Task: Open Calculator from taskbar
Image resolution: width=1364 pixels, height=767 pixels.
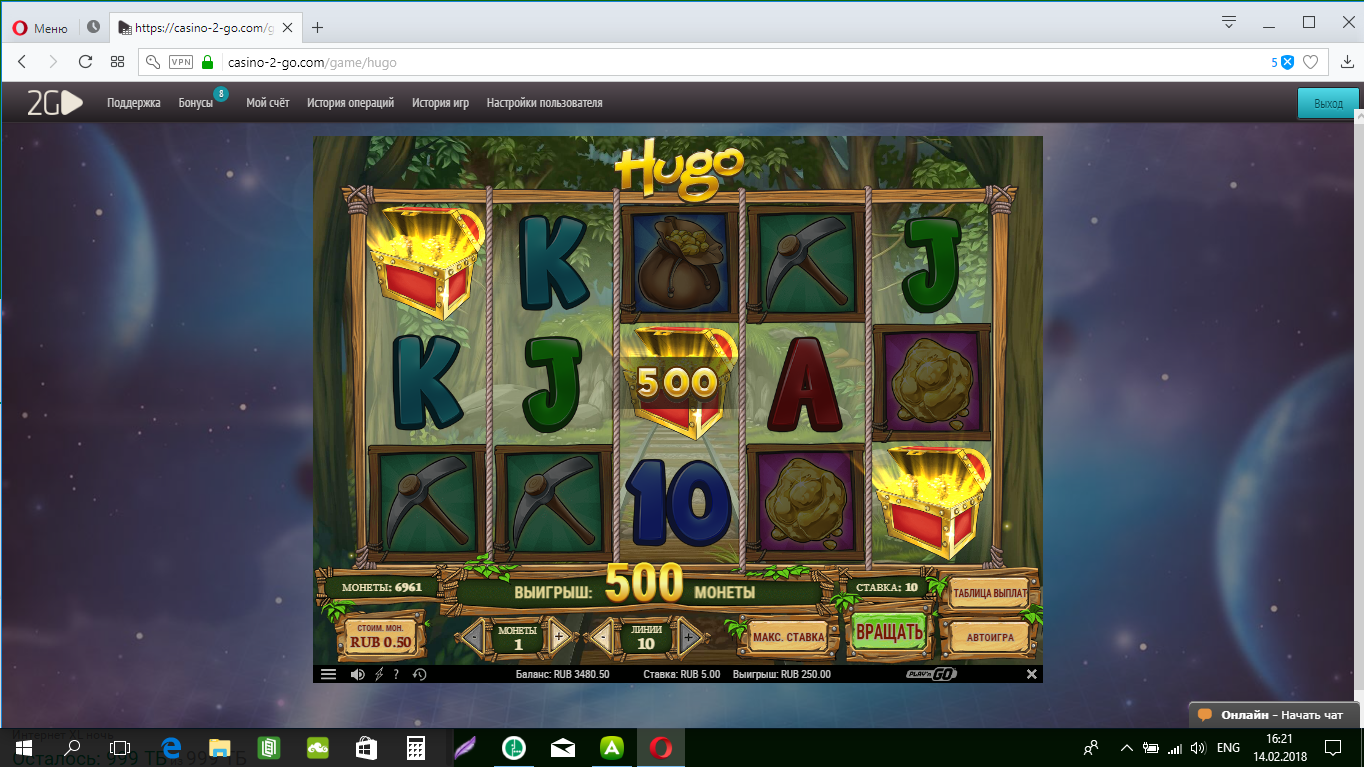Action: point(415,747)
